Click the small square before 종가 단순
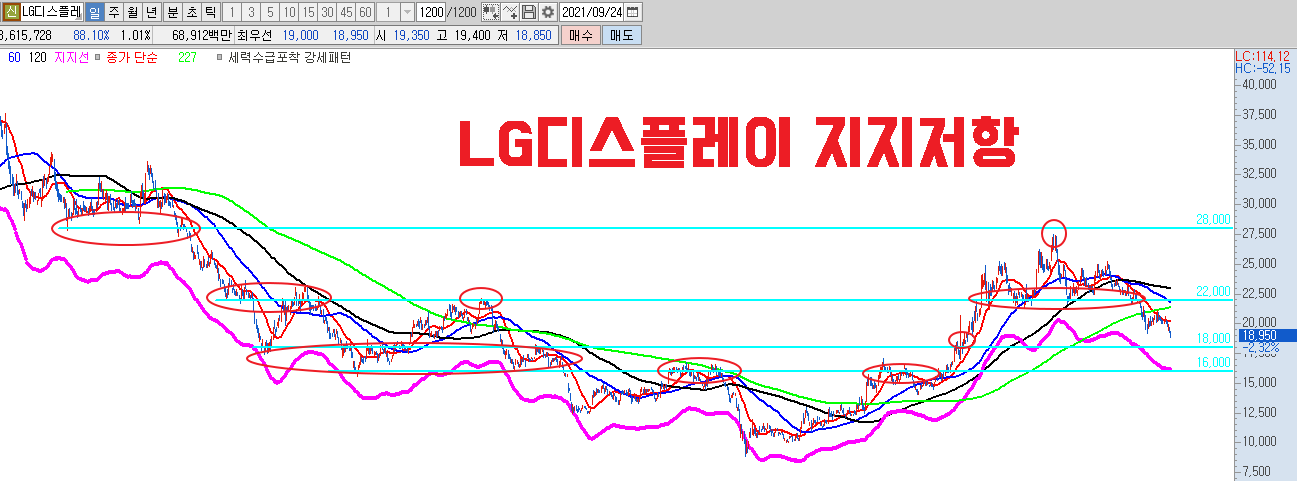 tap(97, 58)
